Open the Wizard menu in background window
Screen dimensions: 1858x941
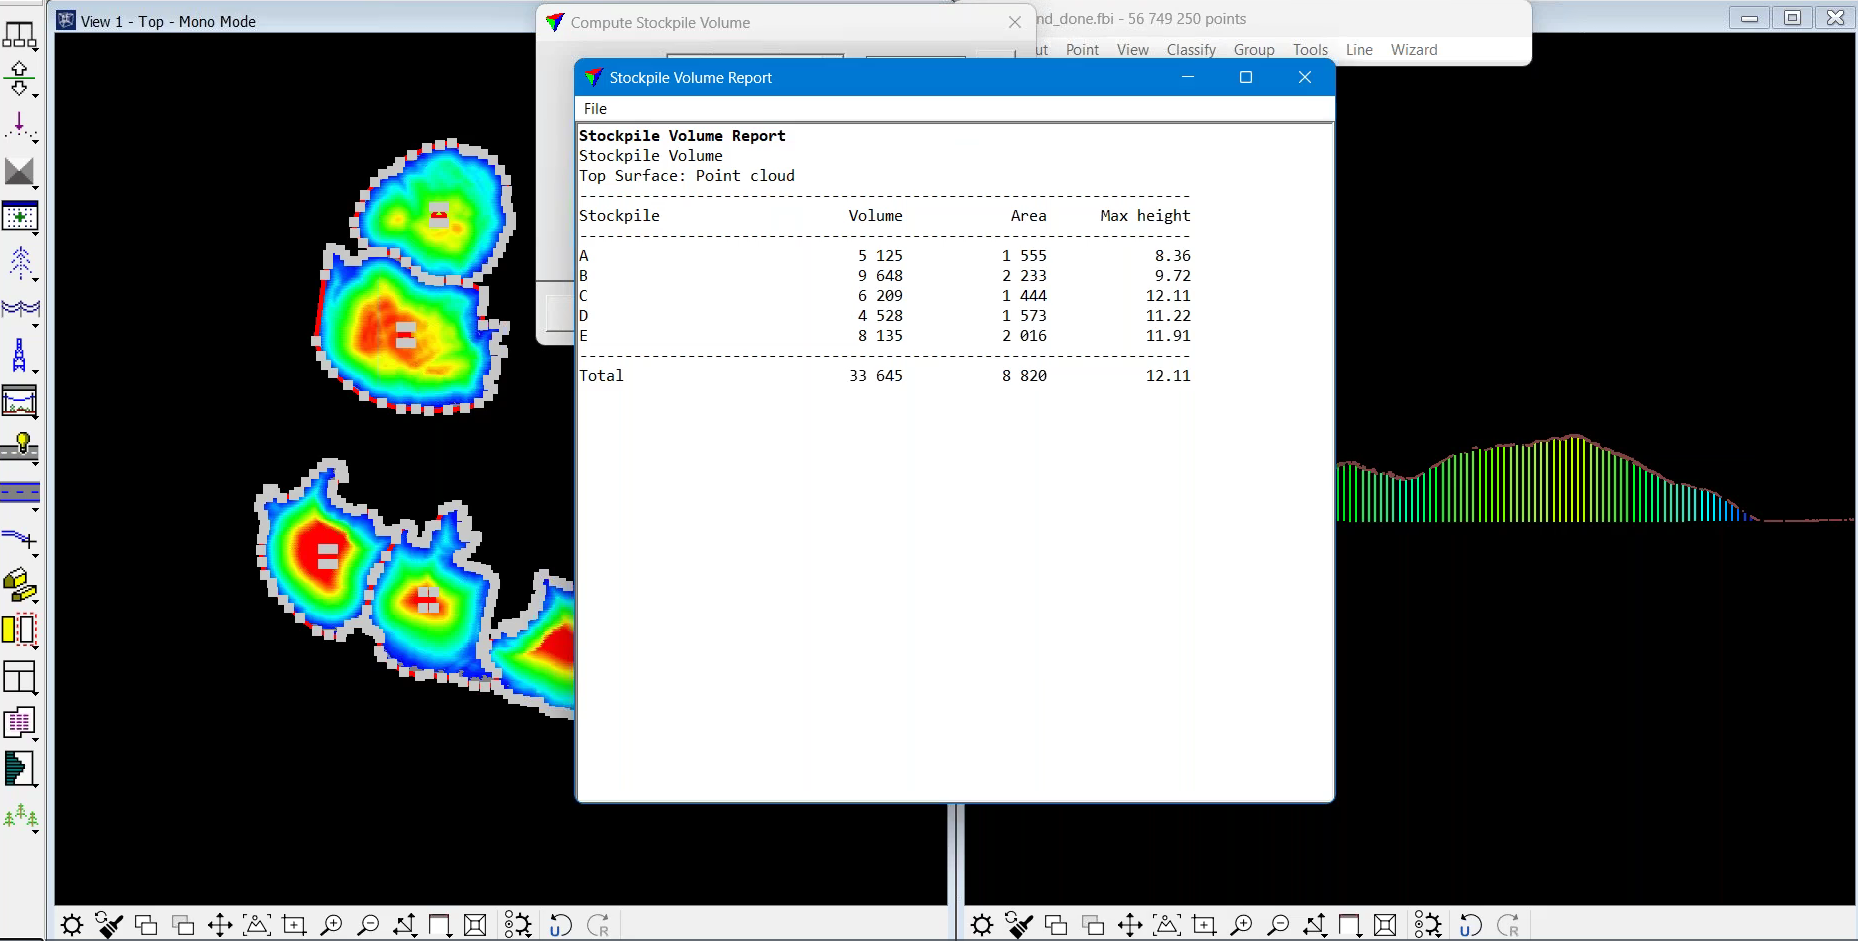(1414, 50)
